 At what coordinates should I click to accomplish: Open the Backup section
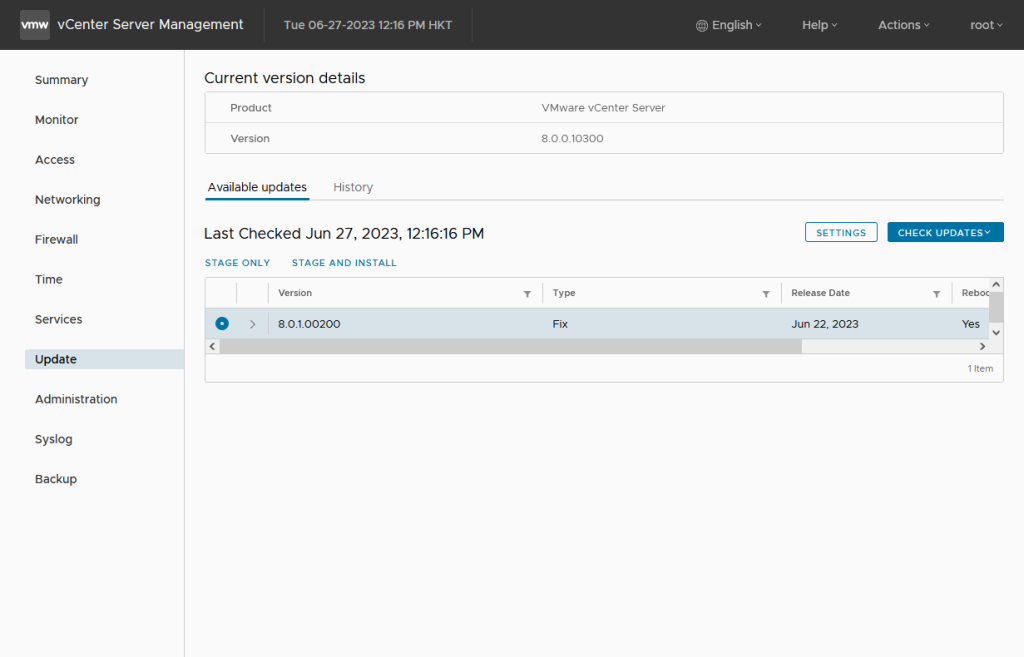[x=56, y=479]
